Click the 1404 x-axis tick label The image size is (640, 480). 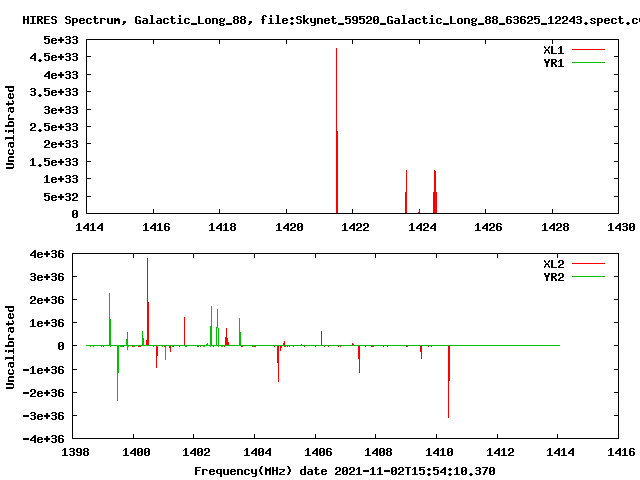click(x=257, y=452)
